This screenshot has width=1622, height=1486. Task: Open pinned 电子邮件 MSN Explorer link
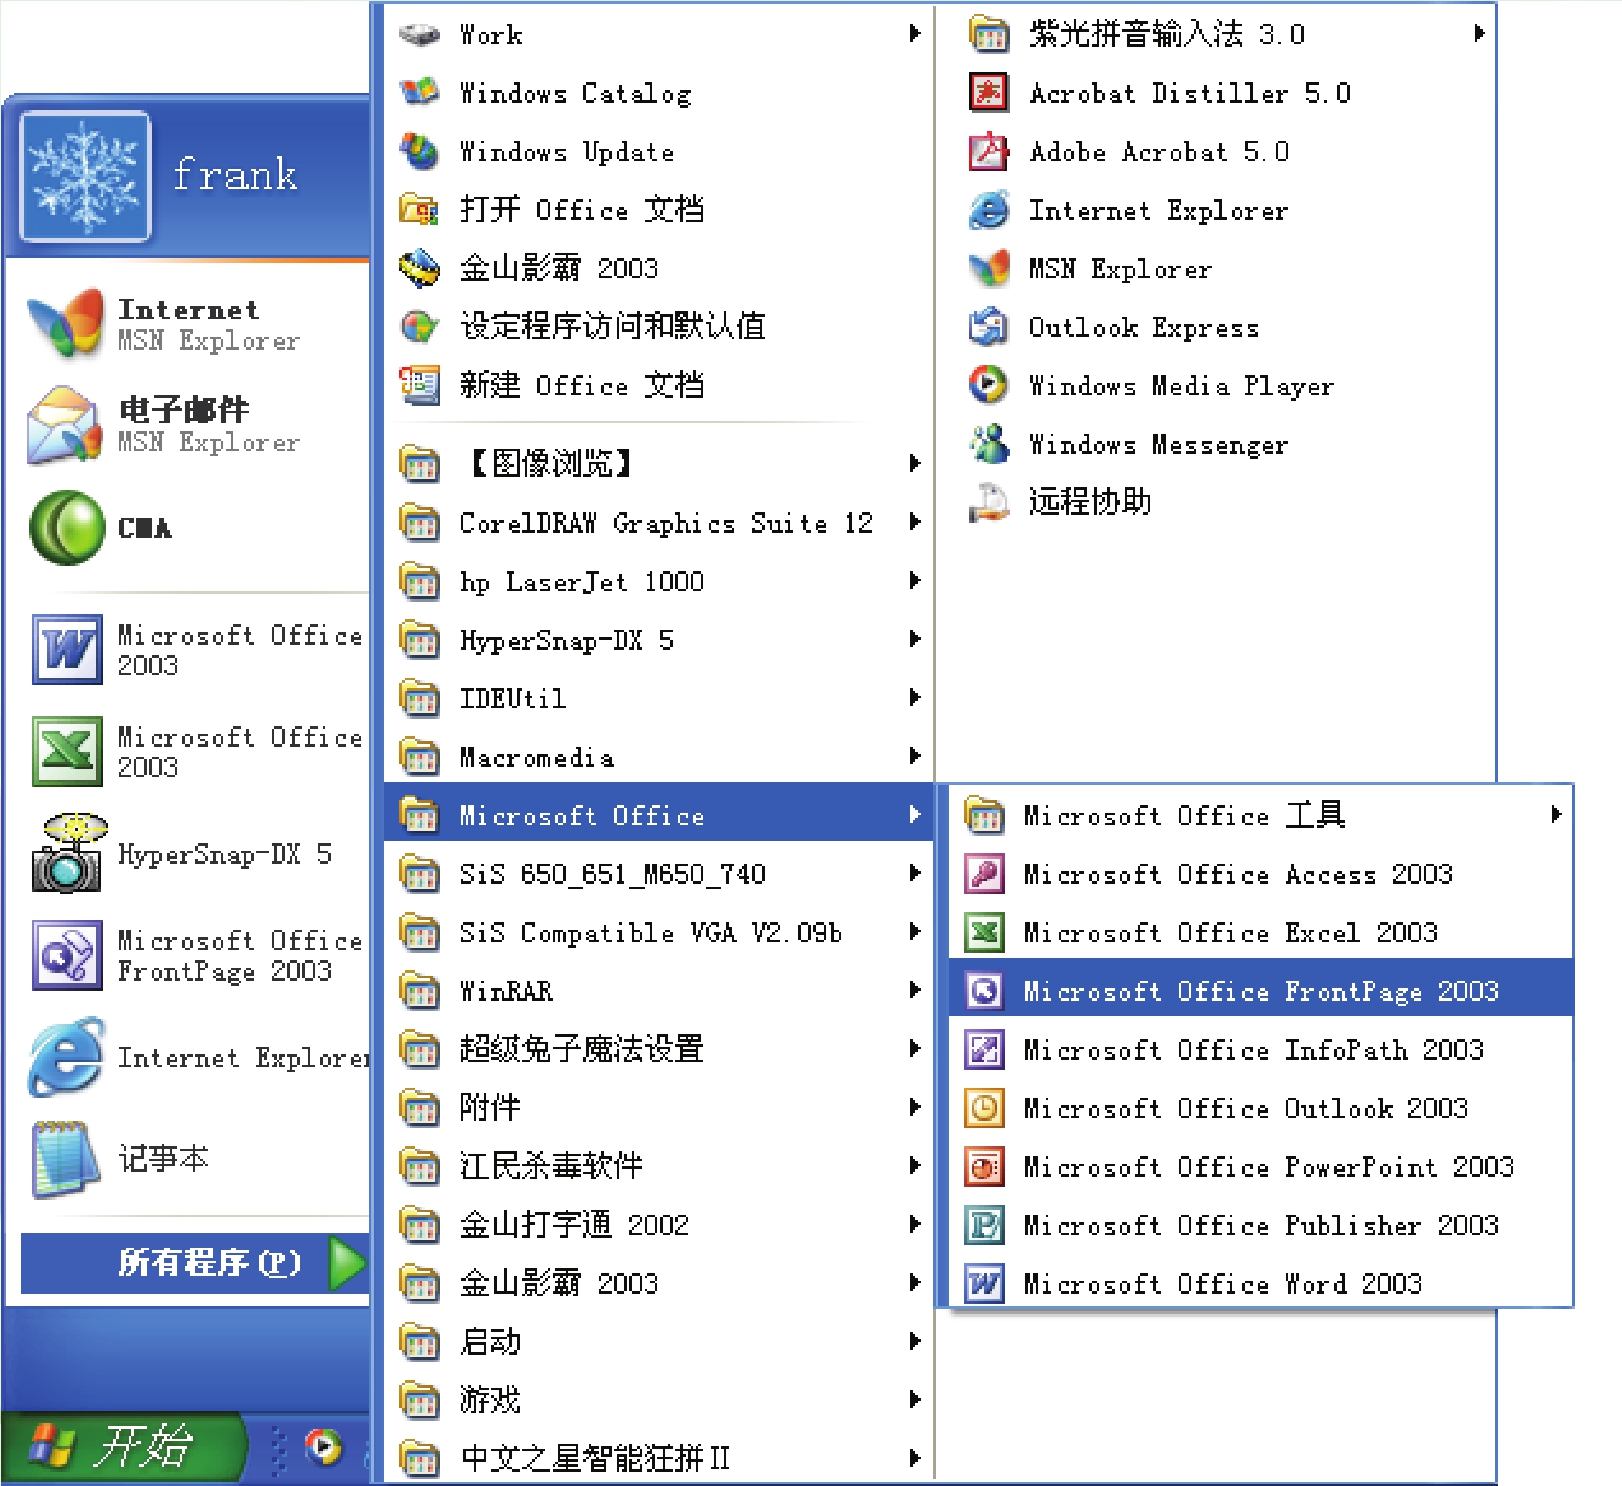click(x=195, y=425)
